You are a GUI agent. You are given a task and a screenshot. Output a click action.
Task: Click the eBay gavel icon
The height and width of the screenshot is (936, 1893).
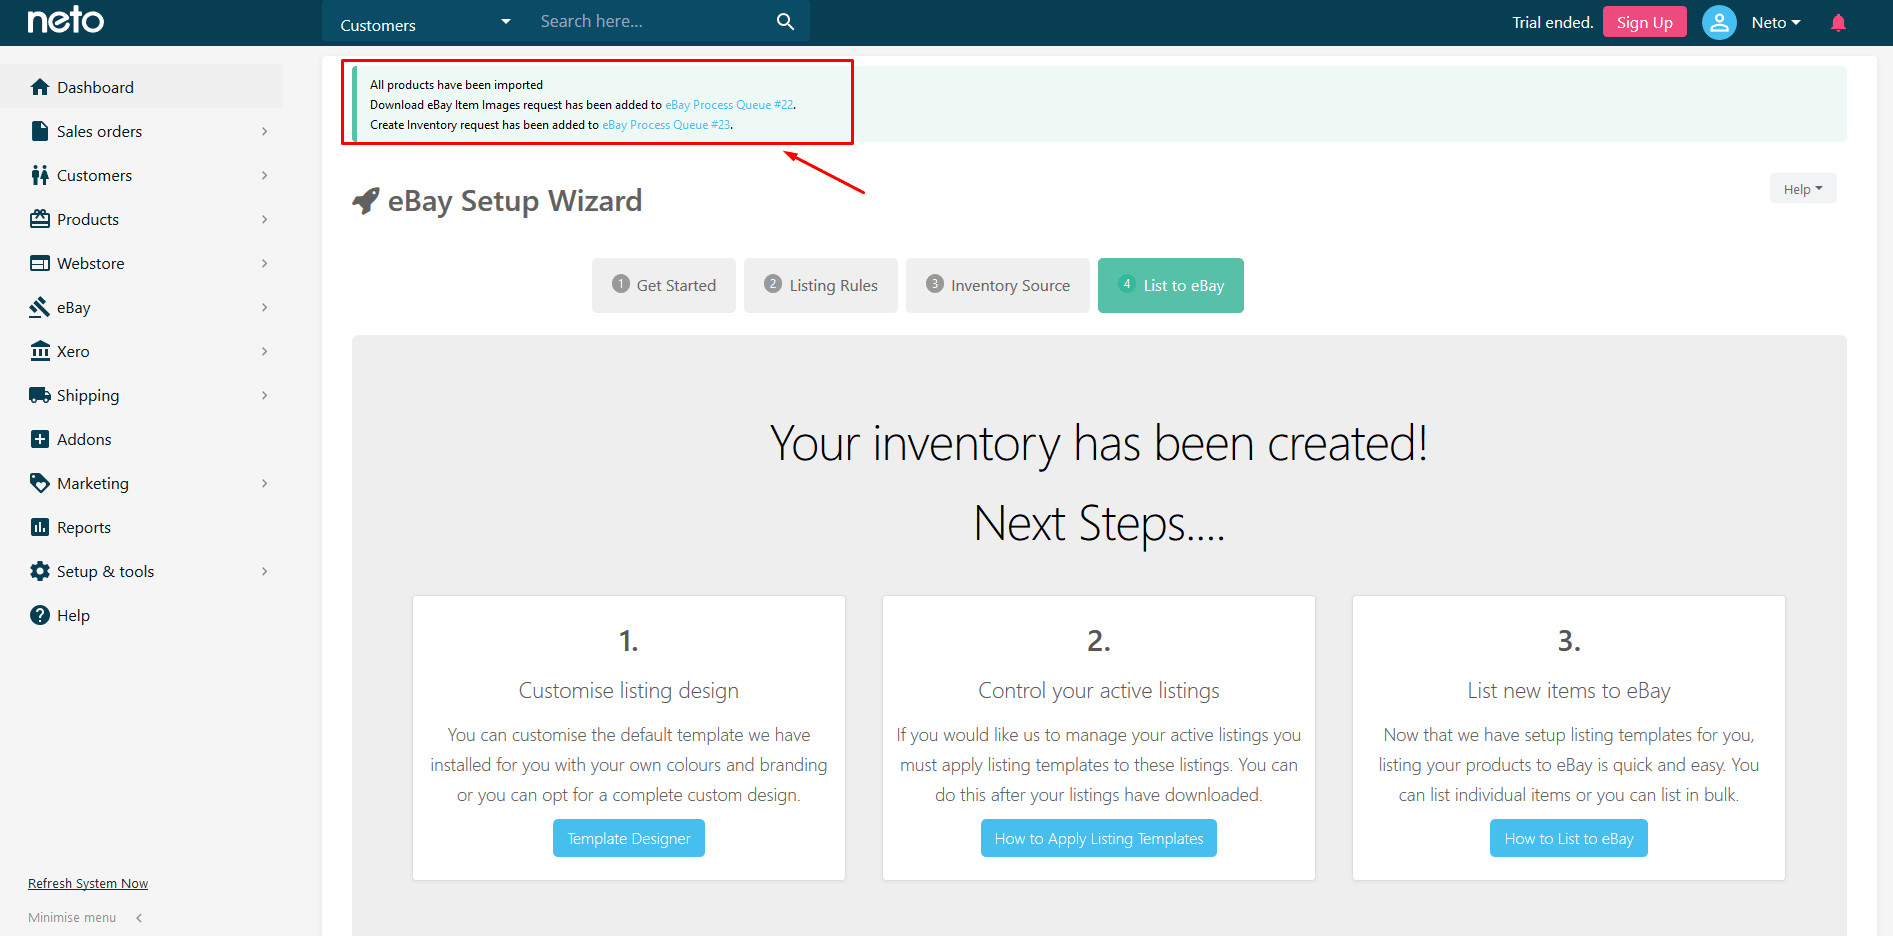pos(40,307)
